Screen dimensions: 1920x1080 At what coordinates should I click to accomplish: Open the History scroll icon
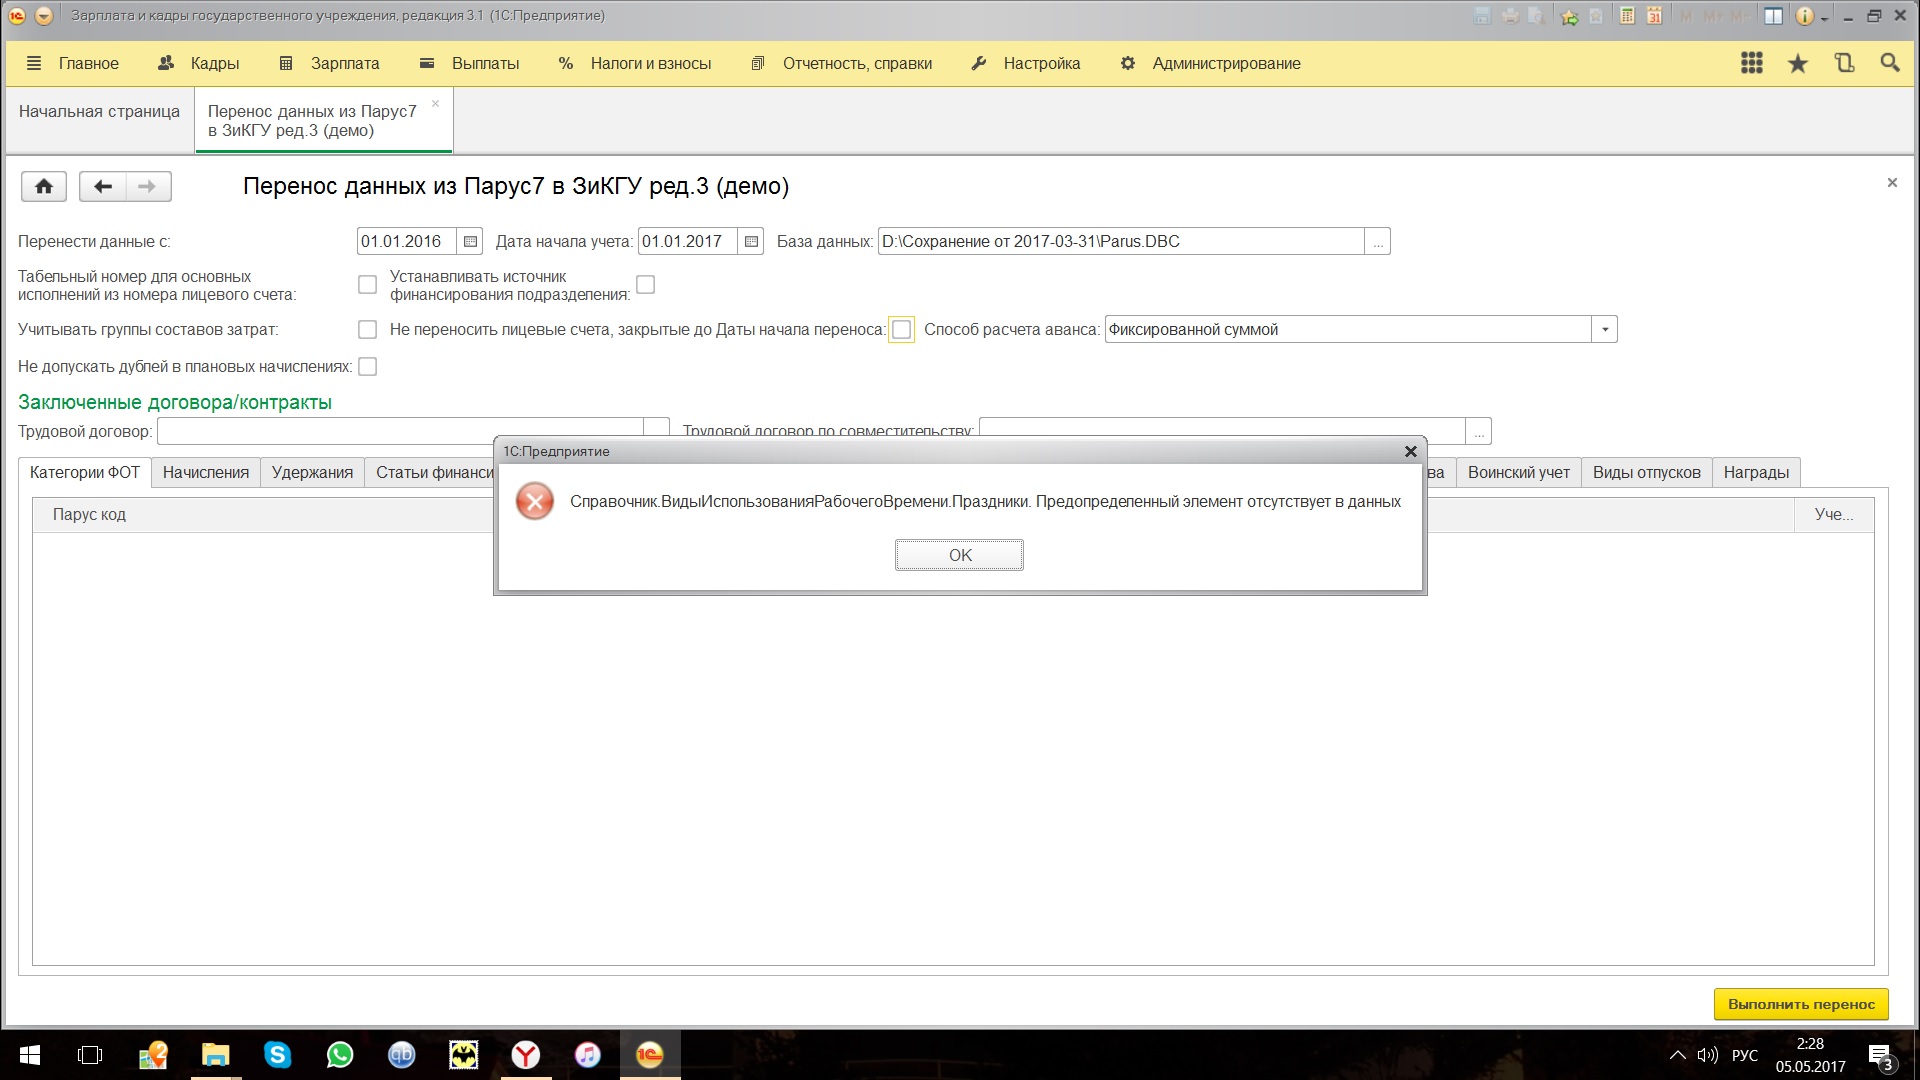1844,63
